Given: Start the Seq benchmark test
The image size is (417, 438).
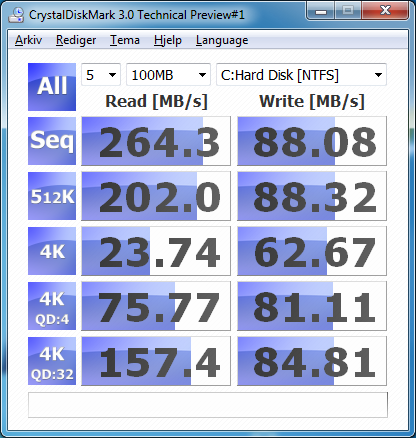Looking at the screenshot, I should (x=52, y=141).
